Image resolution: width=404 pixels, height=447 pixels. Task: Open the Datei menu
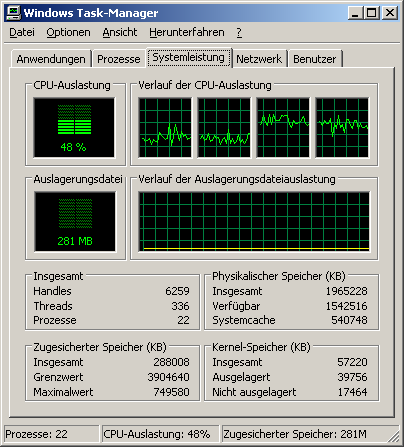tap(22, 32)
